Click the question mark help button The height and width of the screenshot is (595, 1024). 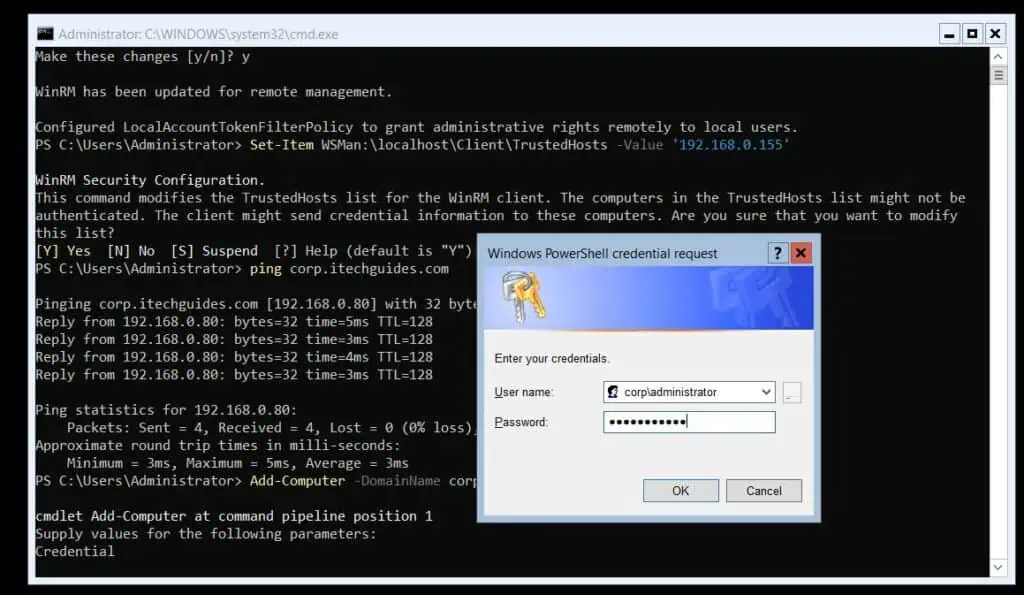point(778,253)
